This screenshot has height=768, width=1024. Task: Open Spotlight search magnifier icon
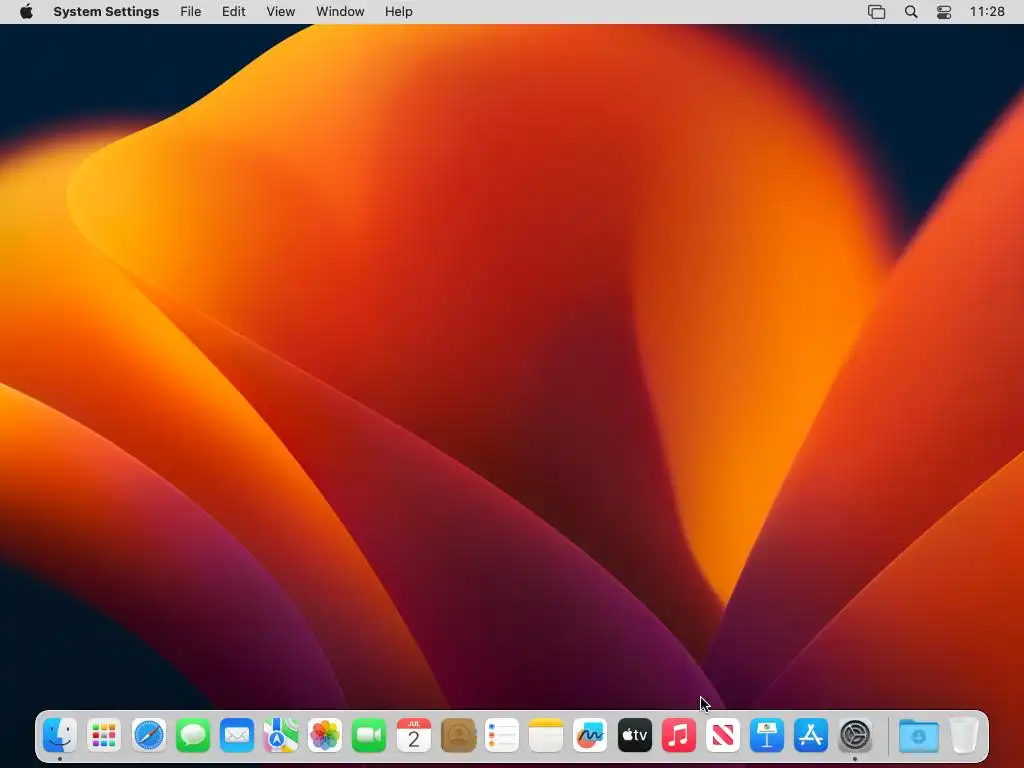point(911,12)
